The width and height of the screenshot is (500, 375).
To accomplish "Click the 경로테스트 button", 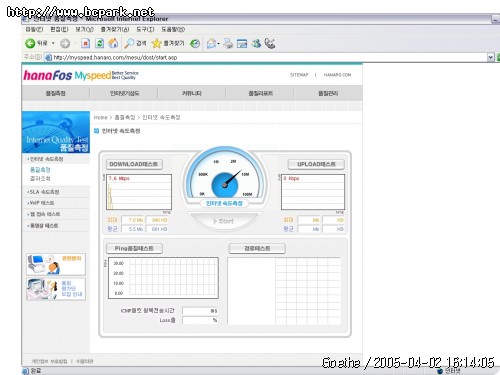I will [x=257, y=248].
